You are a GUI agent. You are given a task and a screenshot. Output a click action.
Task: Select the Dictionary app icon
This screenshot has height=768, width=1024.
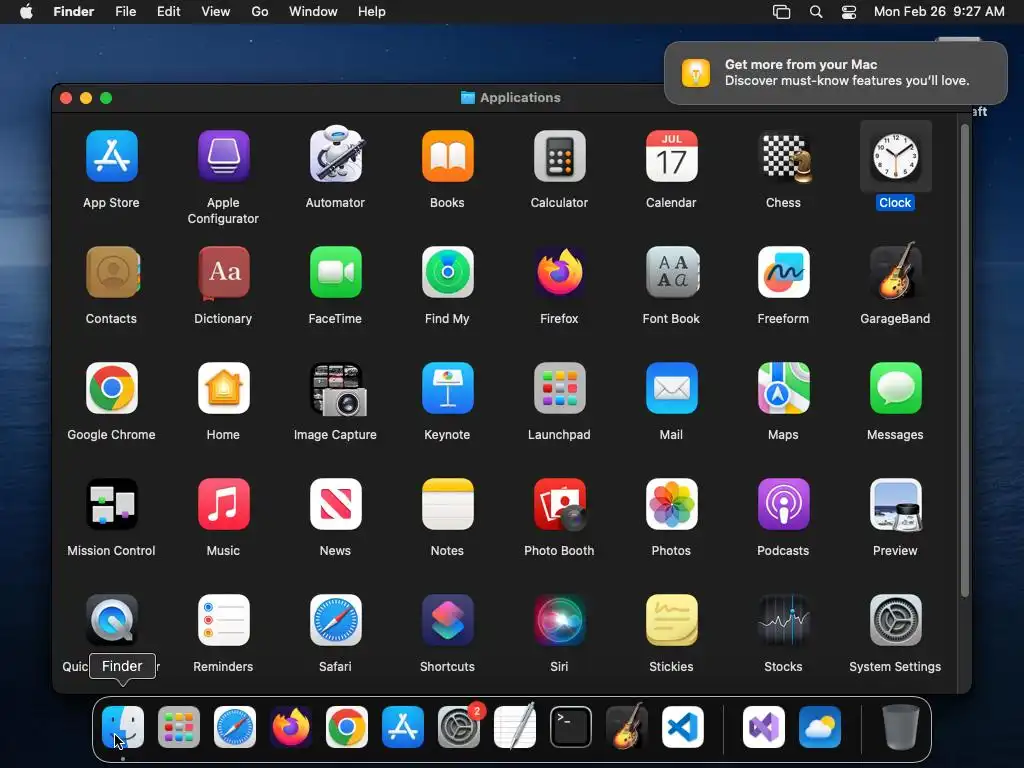[223, 272]
